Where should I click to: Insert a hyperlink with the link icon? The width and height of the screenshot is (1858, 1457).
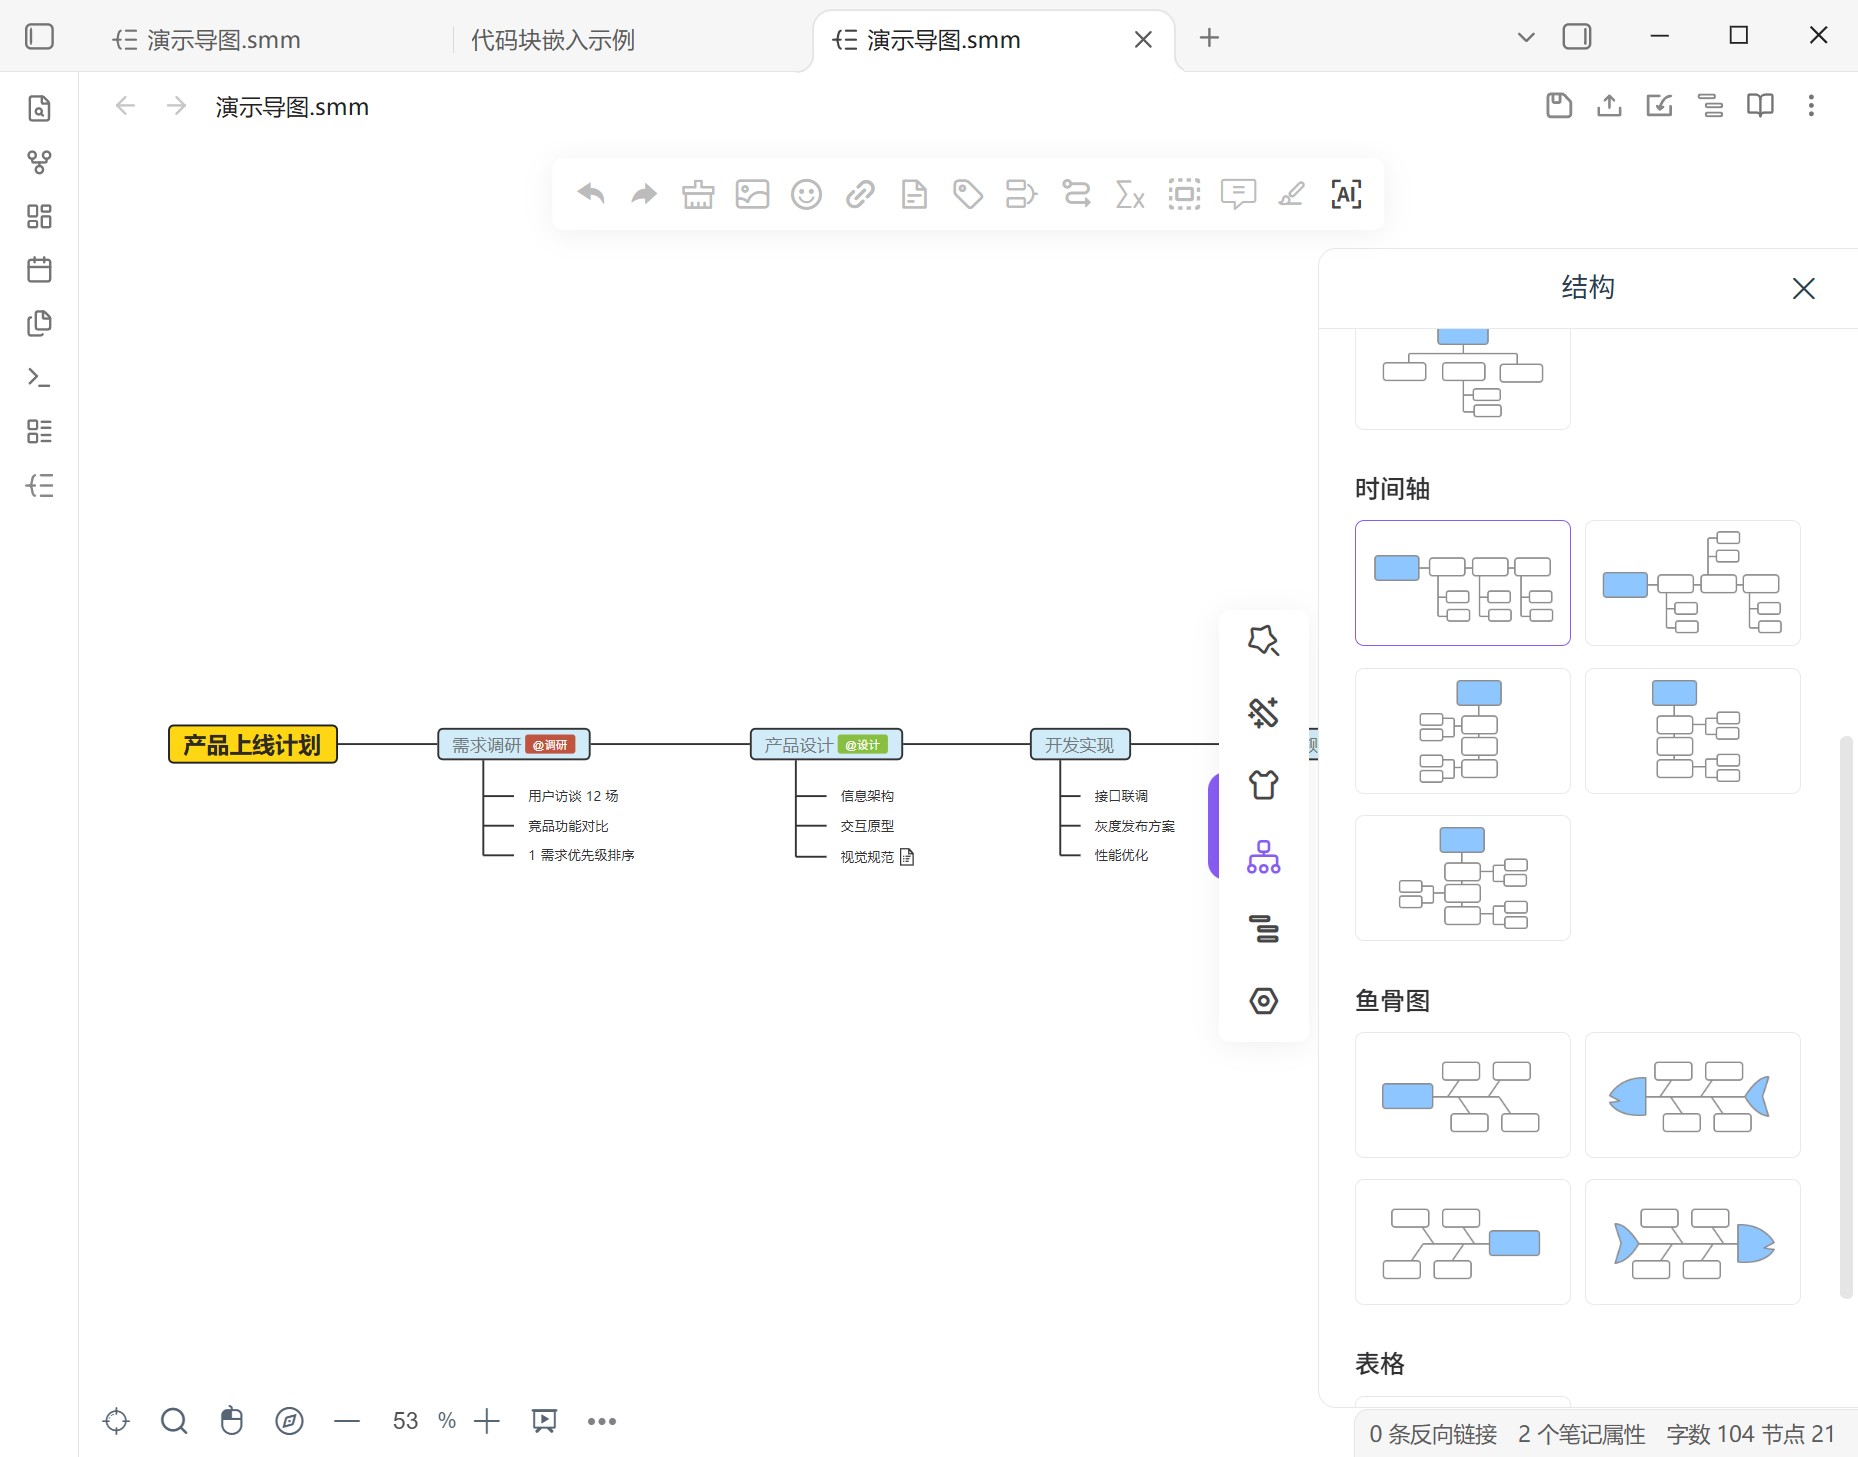coord(860,193)
